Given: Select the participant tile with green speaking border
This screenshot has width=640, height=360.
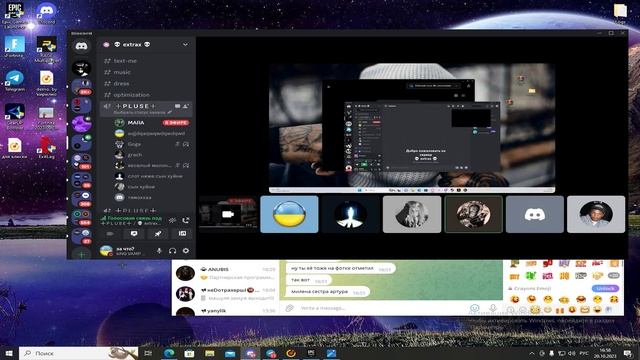Looking at the screenshot, I should coord(473,214).
